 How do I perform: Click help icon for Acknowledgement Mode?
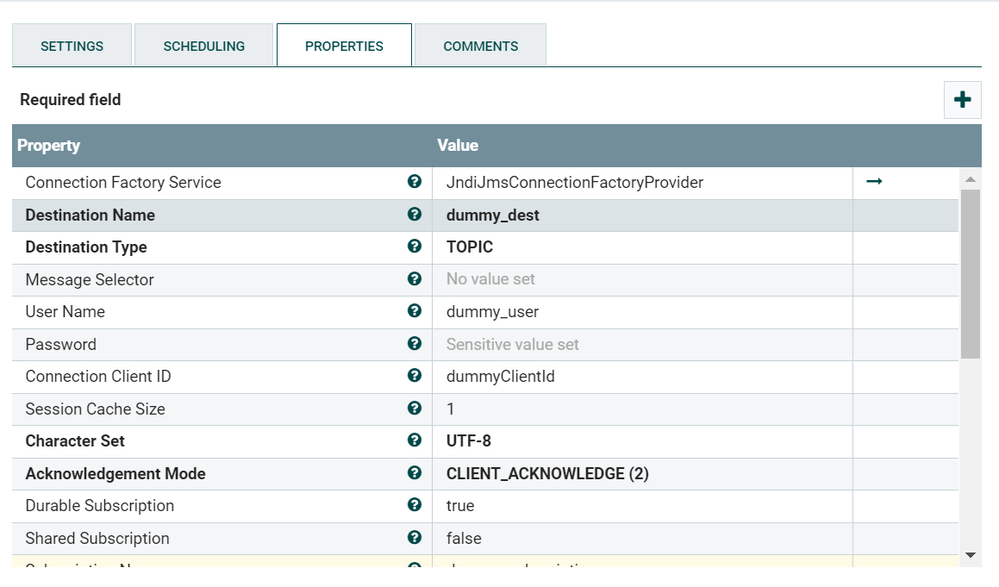click(x=414, y=473)
